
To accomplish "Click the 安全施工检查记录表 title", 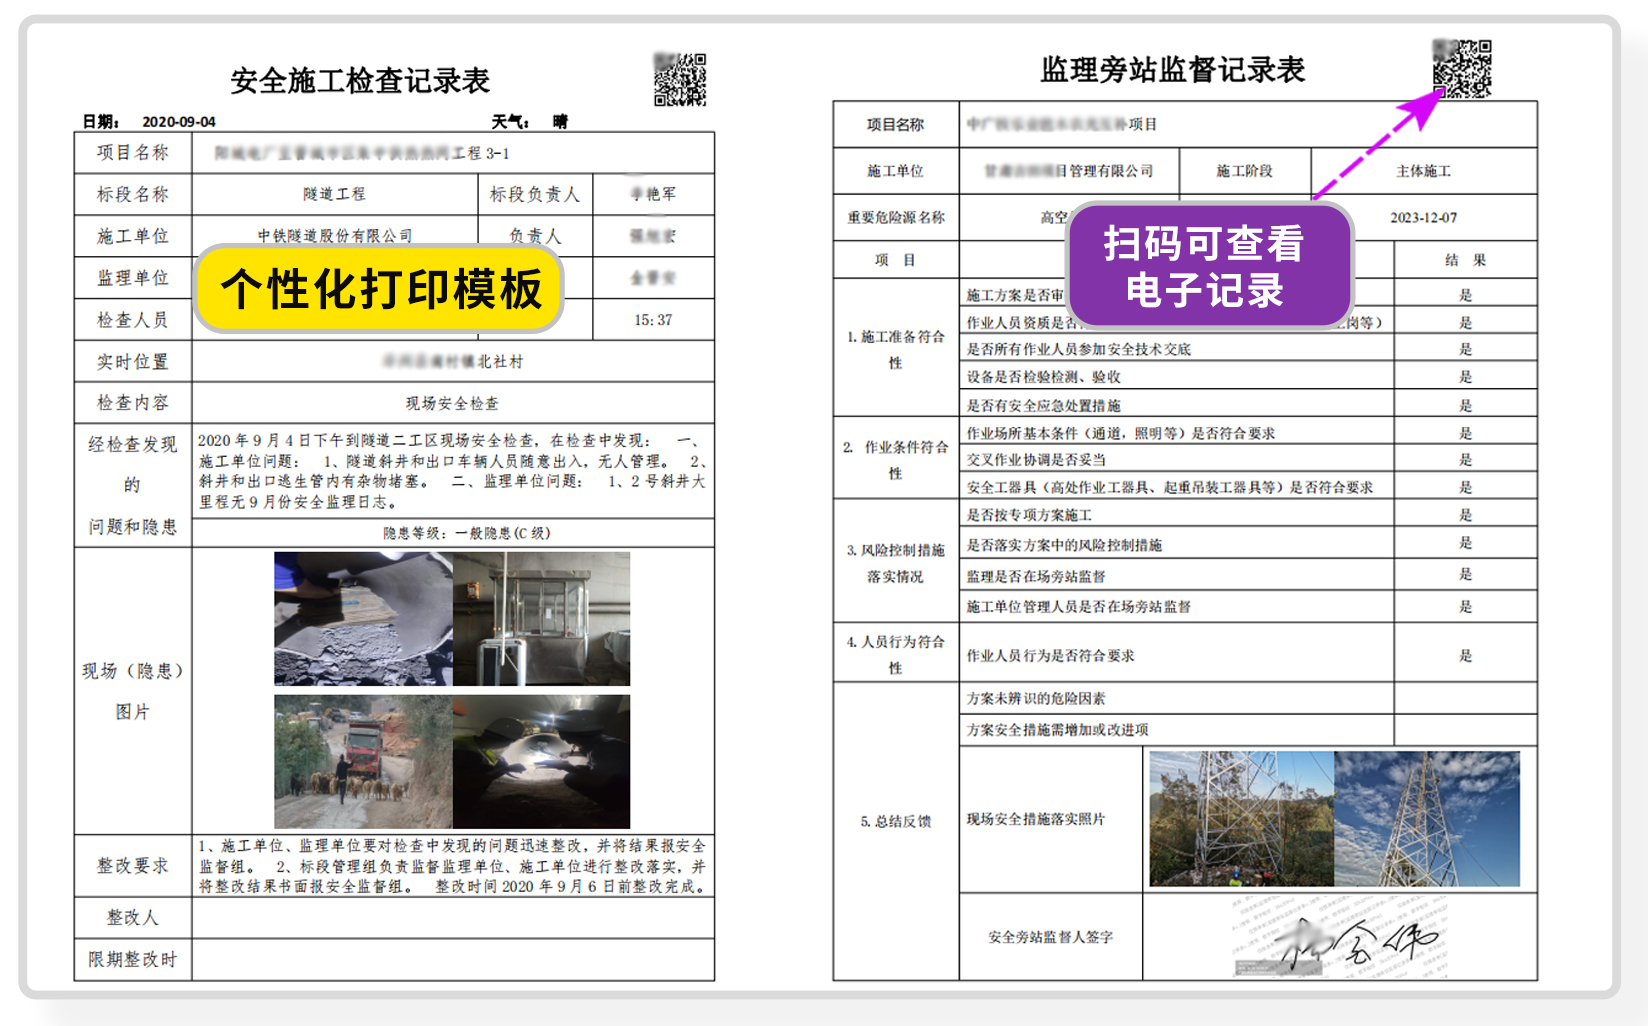I will tap(360, 81).
